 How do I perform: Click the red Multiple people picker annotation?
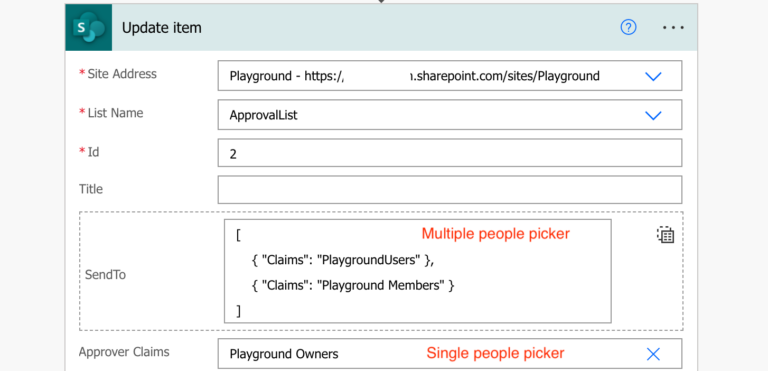(496, 234)
